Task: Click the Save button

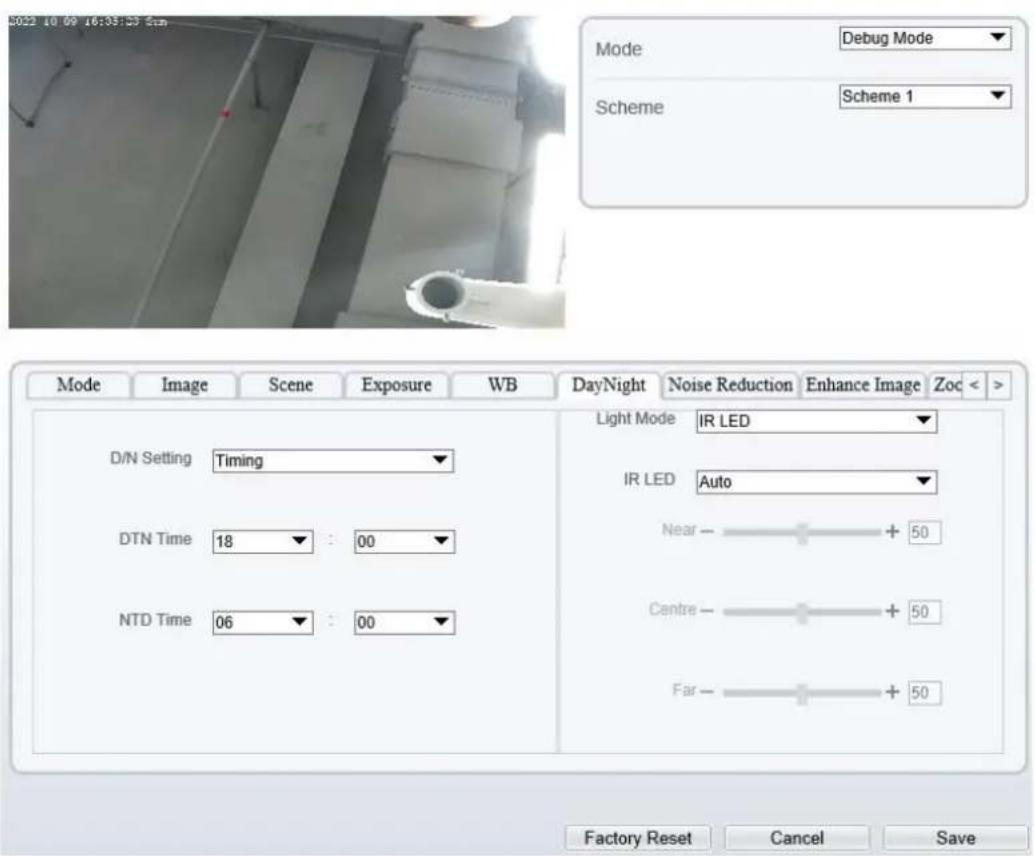Action: [x=955, y=838]
